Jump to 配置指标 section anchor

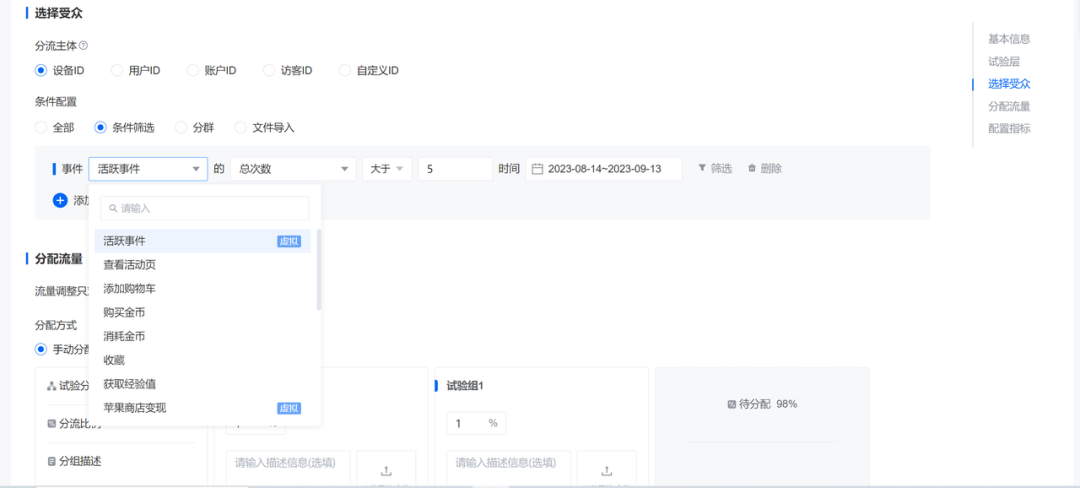(x=1009, y=128)
